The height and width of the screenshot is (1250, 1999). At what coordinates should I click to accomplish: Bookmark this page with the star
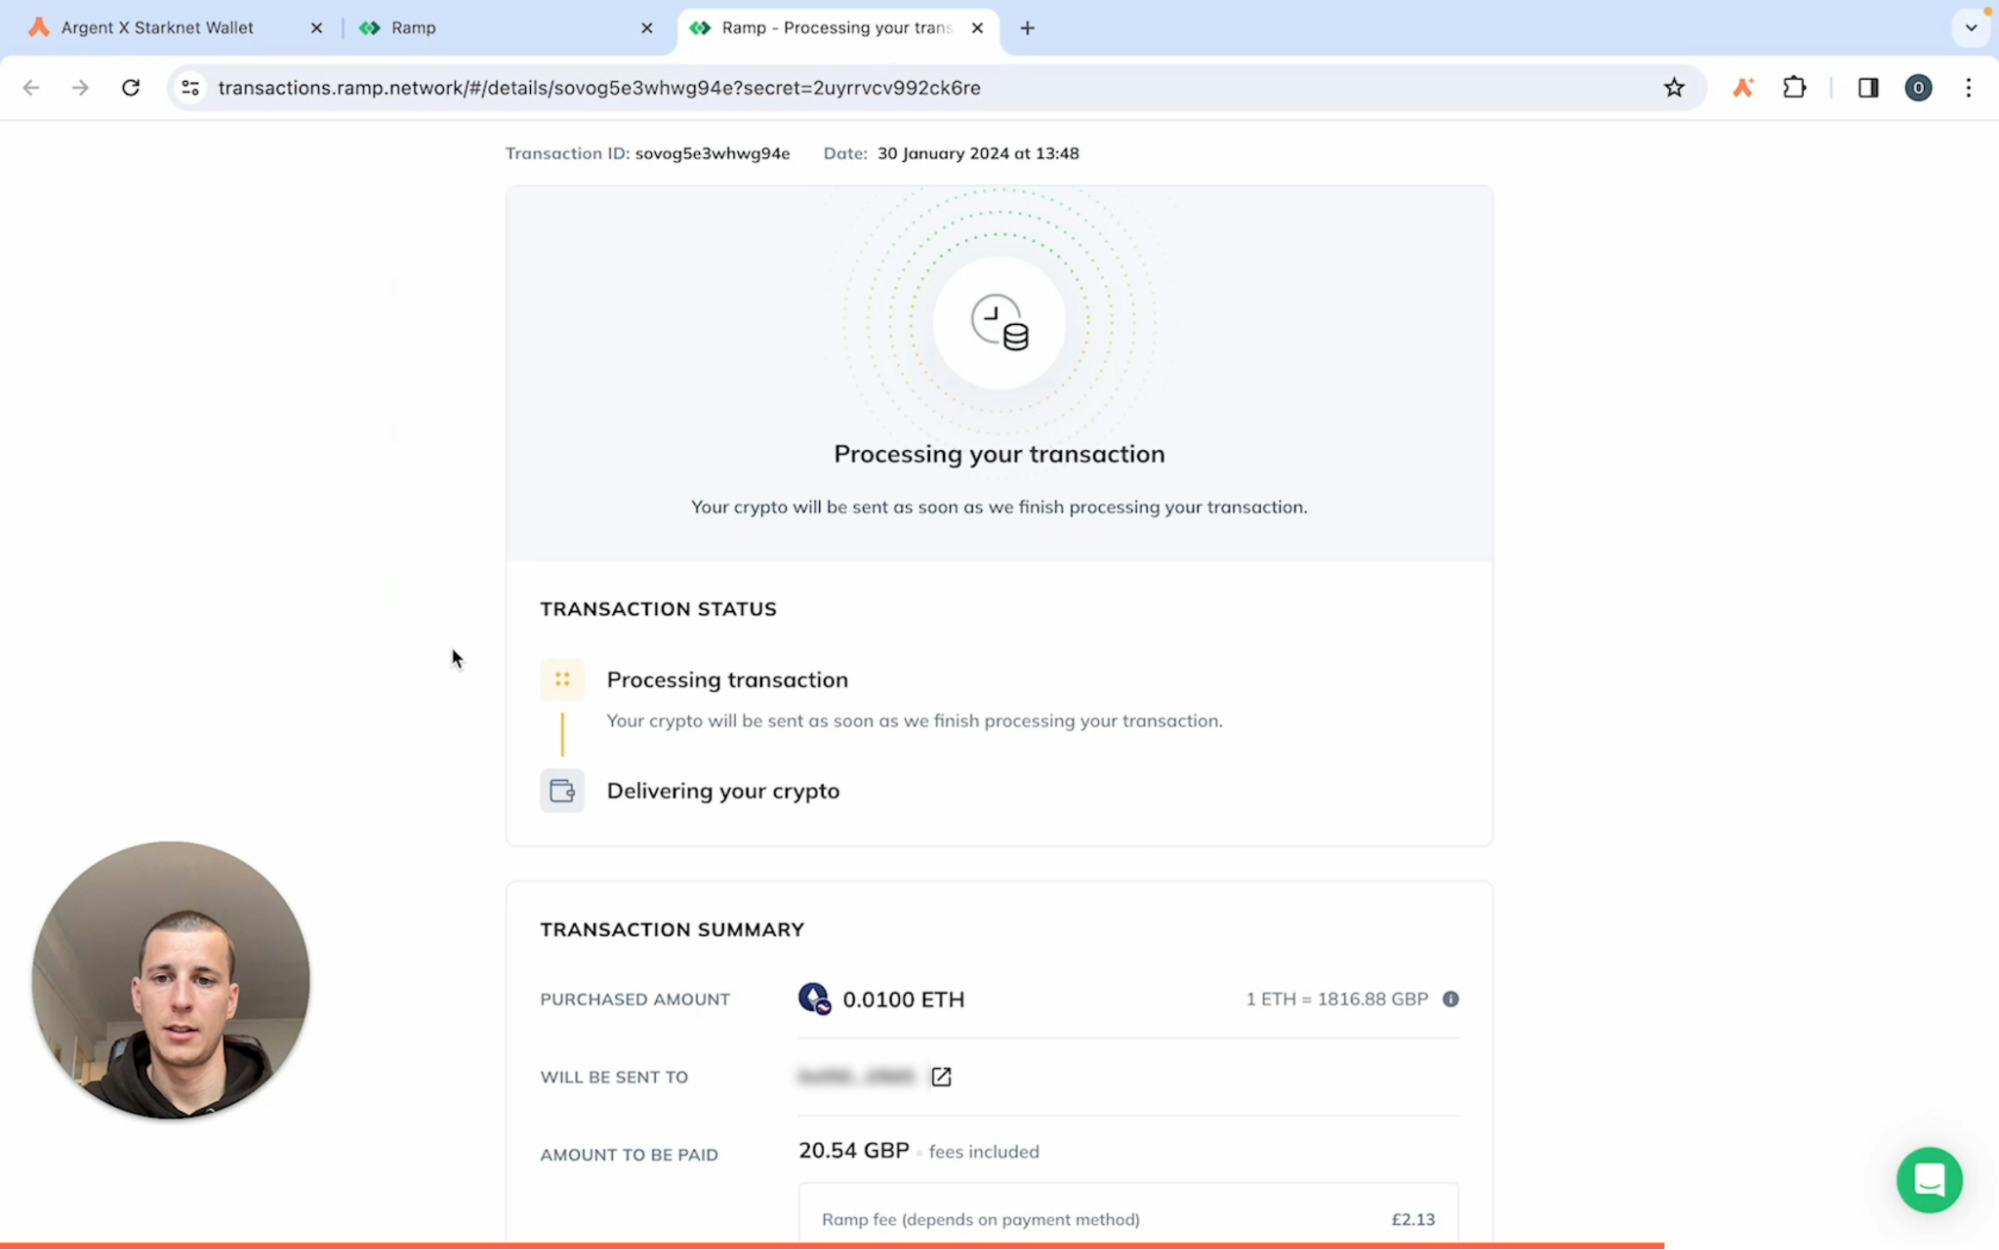(1674, 88)
